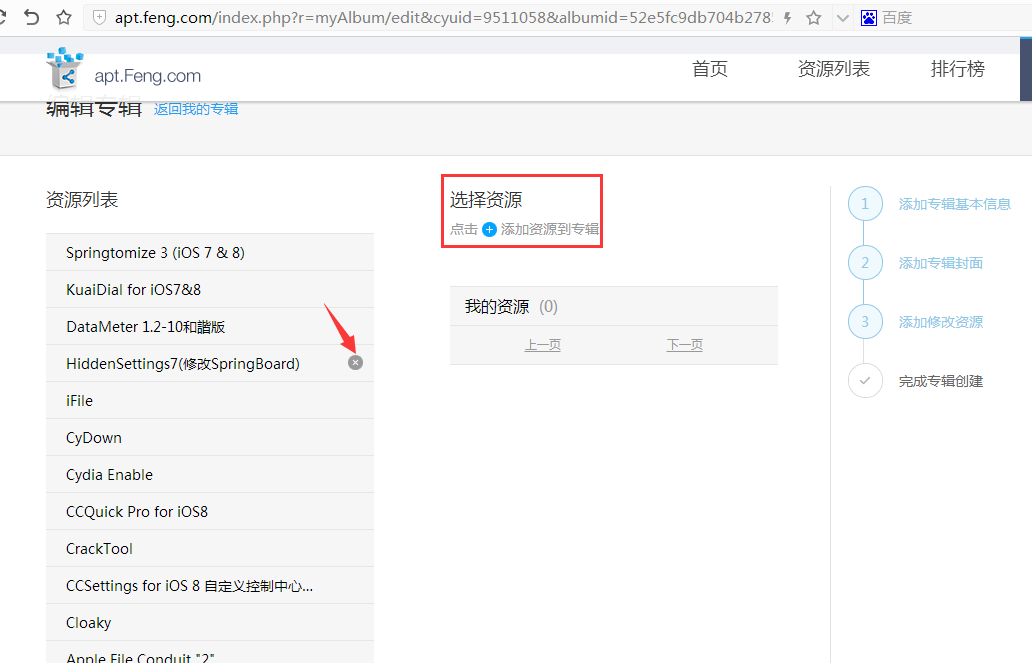Screen dimensions: 1032x663
Task: Select the CyDown resource row
Action: pos(210,437)
